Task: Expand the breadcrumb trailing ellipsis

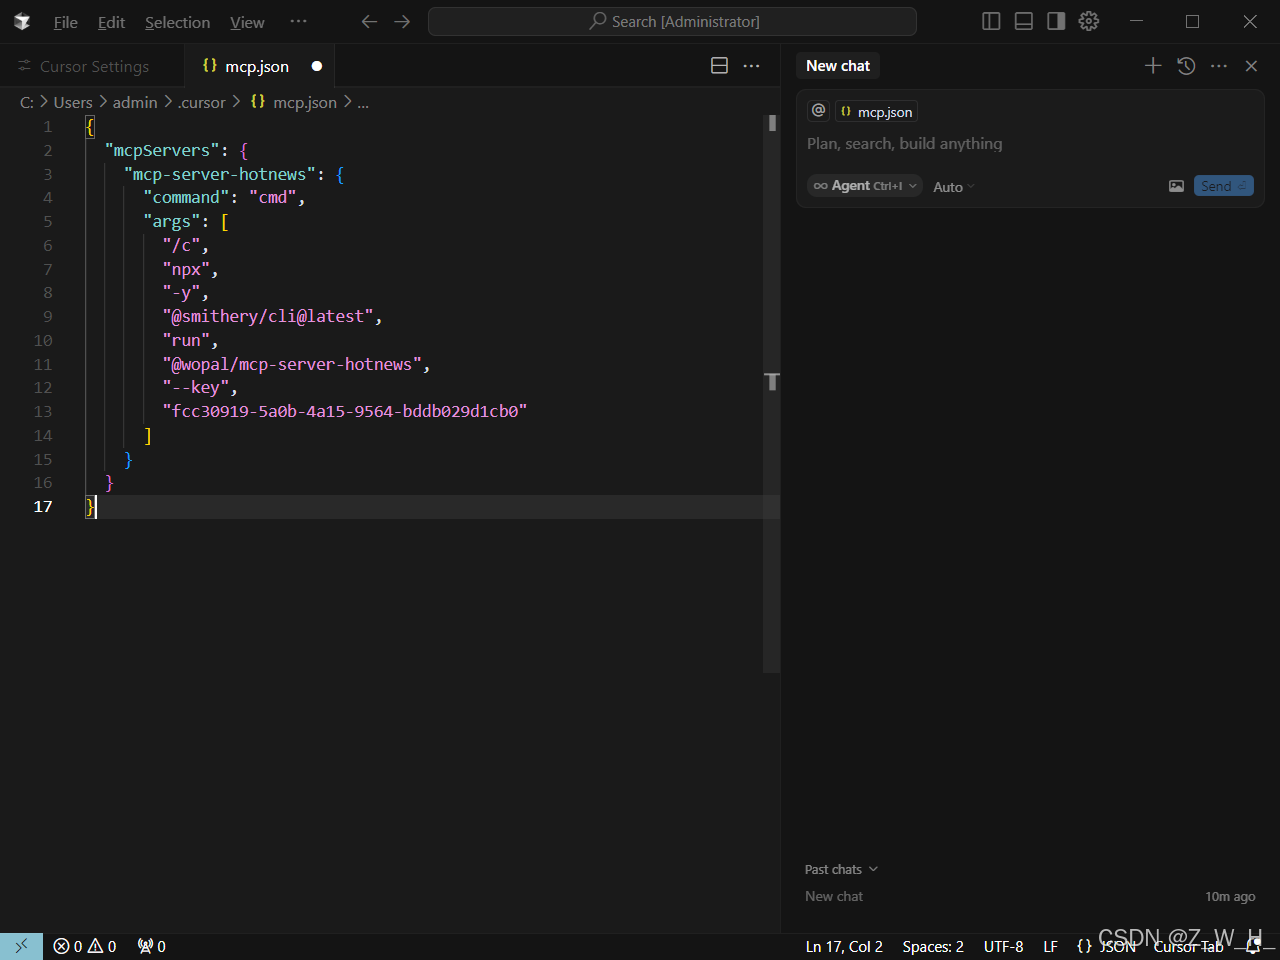Action: click(363, 102)
